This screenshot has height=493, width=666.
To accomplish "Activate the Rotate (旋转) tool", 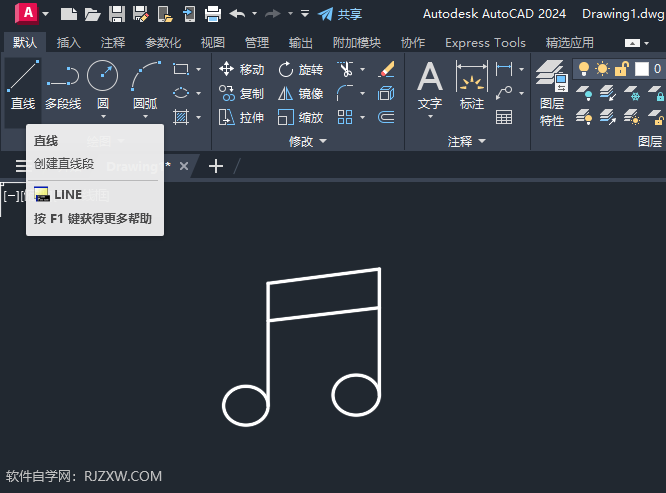I will click(301, 69).
